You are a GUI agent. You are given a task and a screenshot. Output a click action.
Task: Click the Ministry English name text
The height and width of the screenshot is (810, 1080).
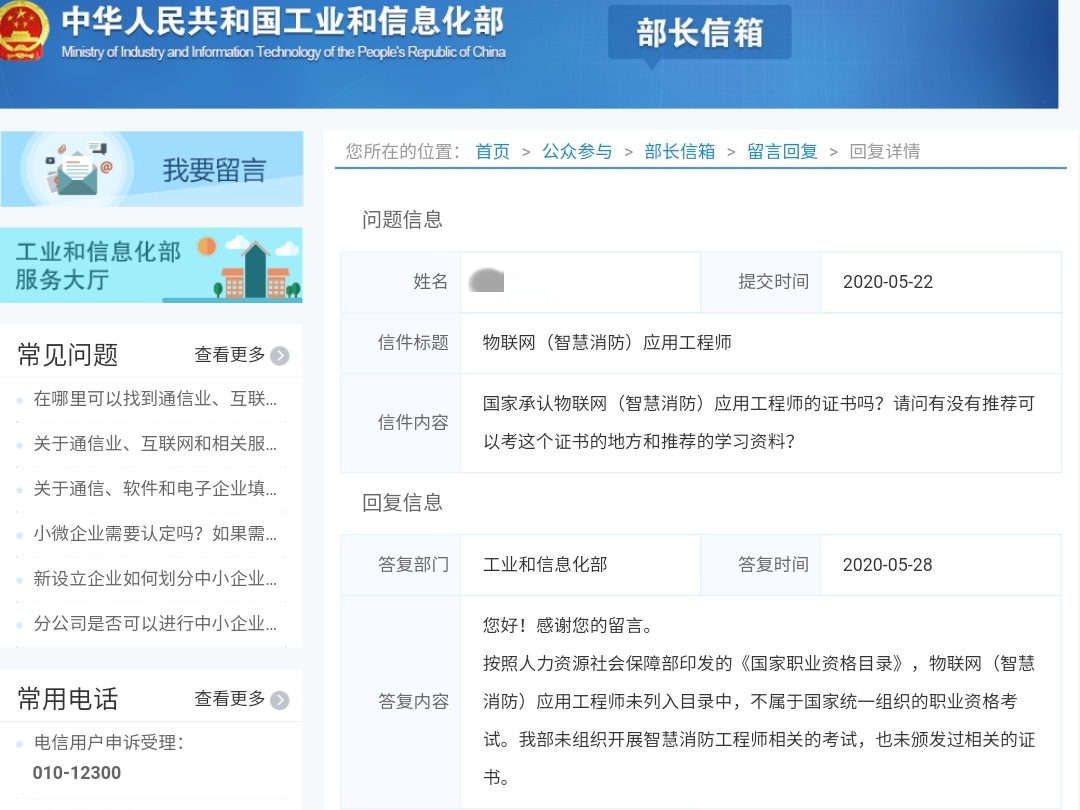pos(283,52)
